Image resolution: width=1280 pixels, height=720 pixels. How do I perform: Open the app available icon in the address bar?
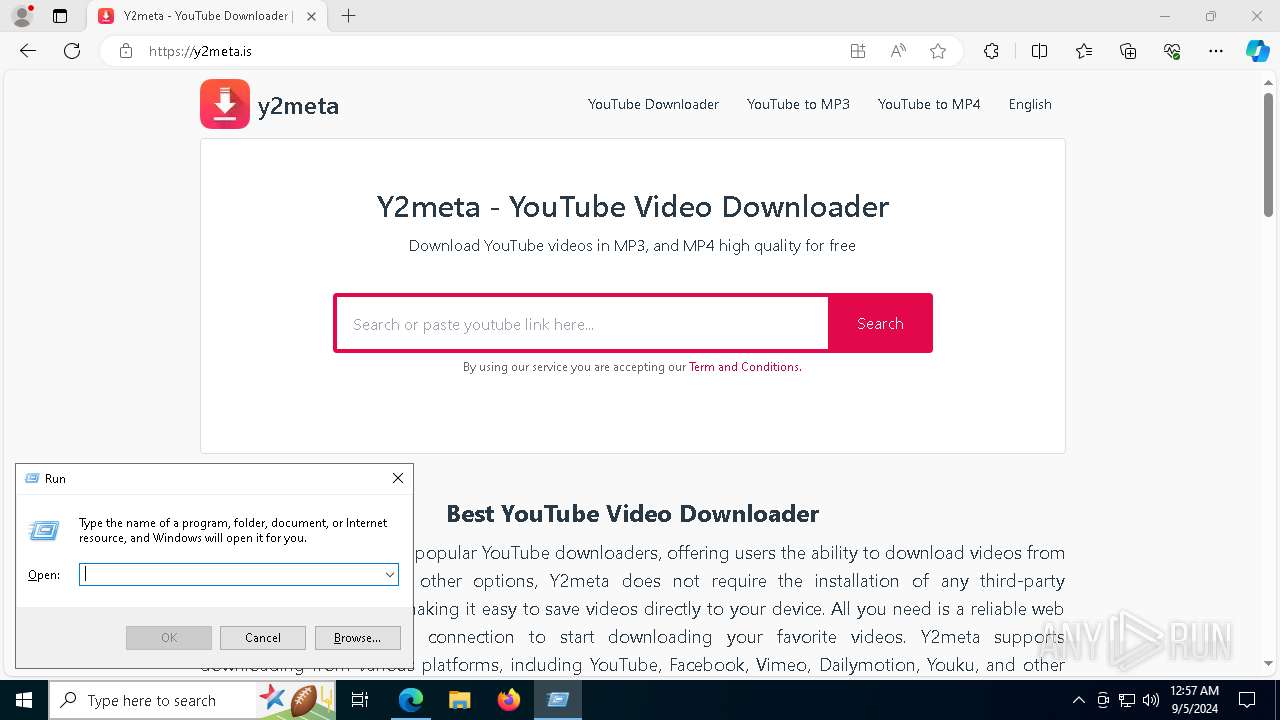858,51
